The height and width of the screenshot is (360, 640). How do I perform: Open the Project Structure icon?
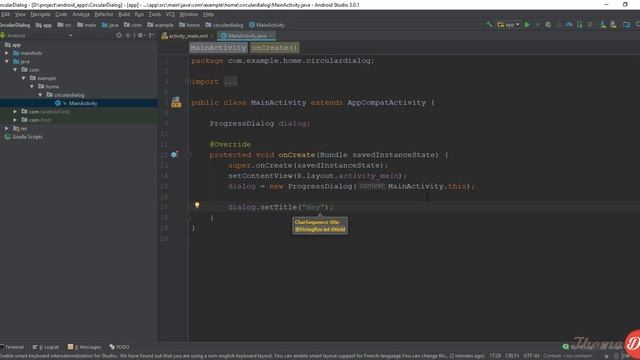[x=626, y=25]
